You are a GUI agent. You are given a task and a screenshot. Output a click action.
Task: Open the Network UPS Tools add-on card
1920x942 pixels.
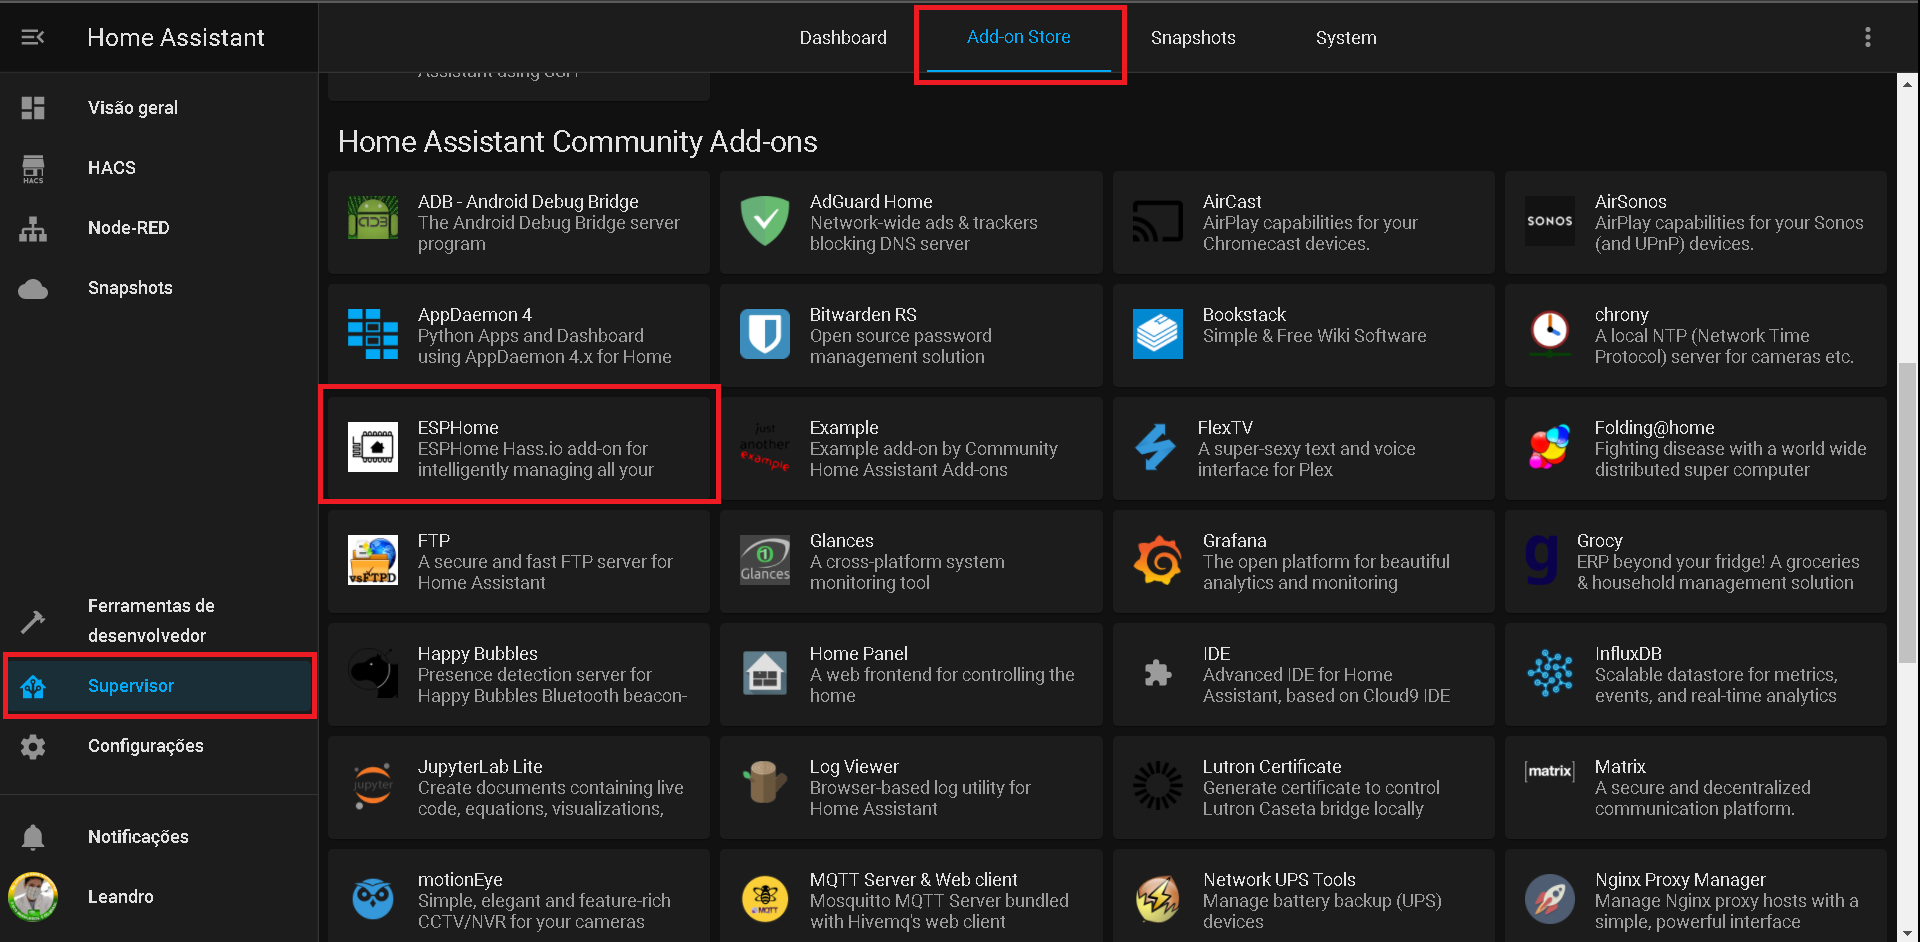pos(1304,896)
